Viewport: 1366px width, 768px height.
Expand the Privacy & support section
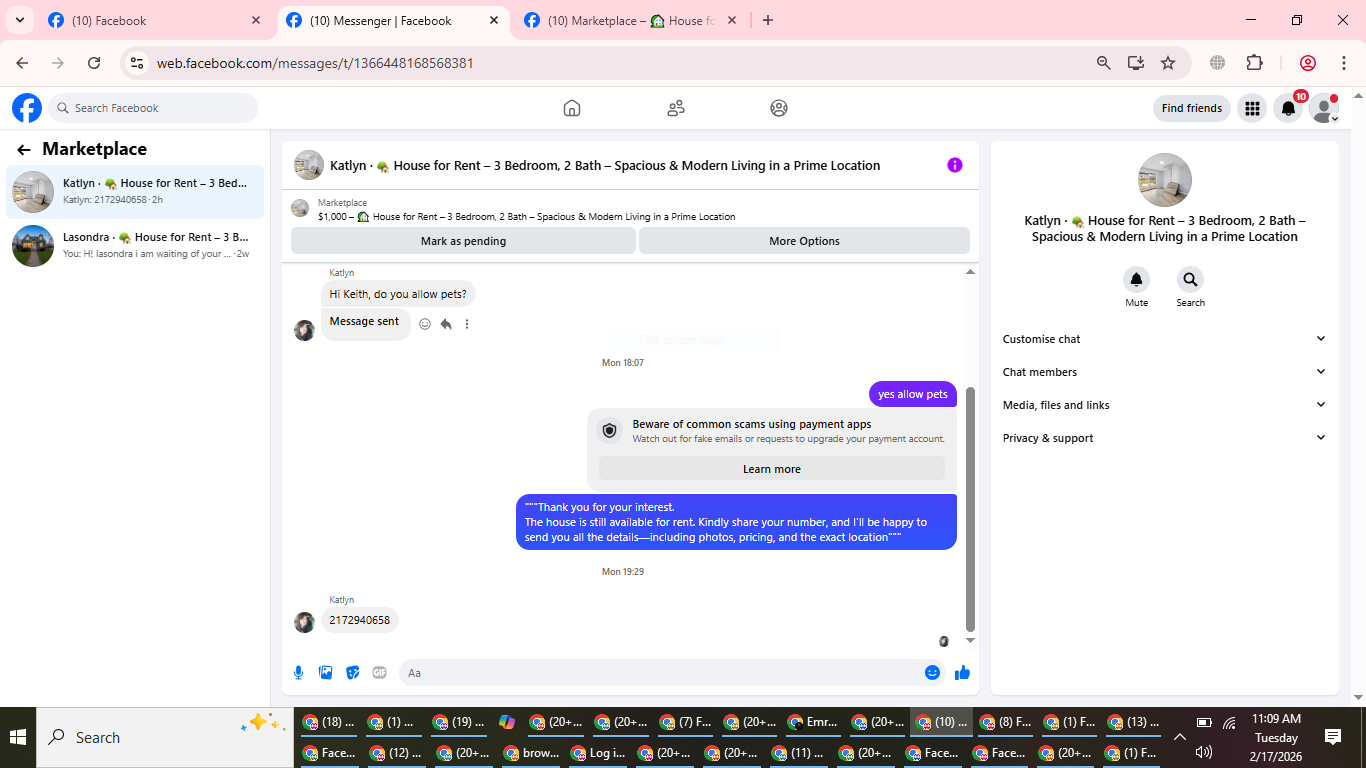click(1164, 438)
